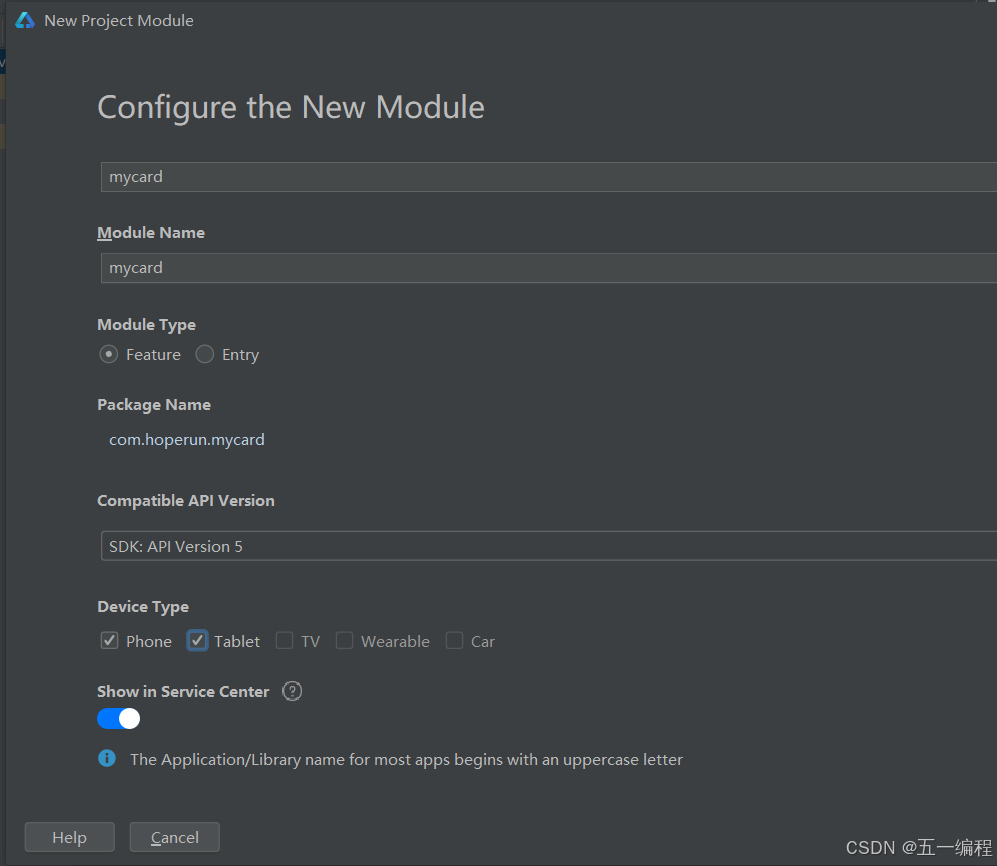
Task: Click the uppercase letter naming hint text
Action: tap(406, 759)
